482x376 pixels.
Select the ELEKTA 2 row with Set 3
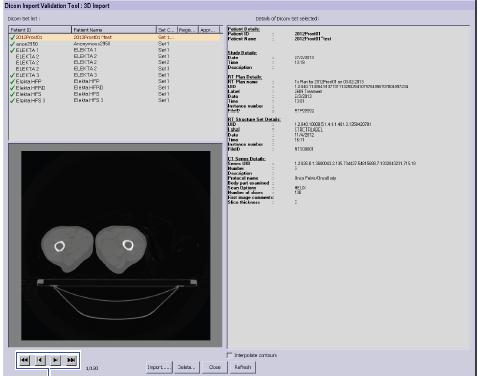[x=115, y=69]
